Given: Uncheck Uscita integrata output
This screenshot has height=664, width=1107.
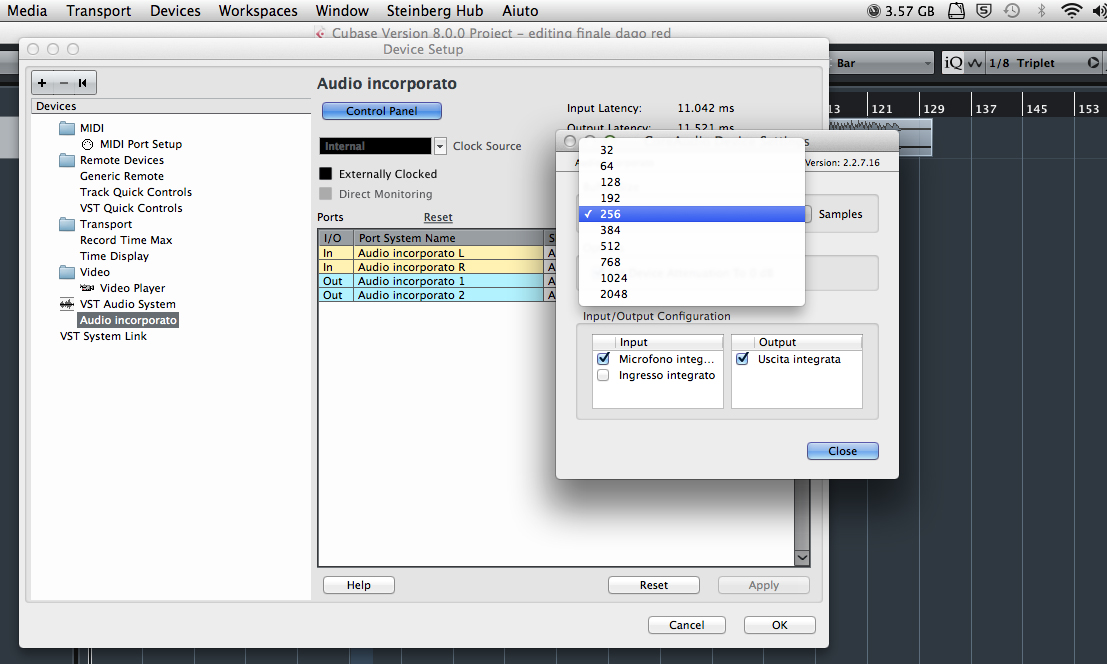Looking at the screenshot, I should point(743,358).
